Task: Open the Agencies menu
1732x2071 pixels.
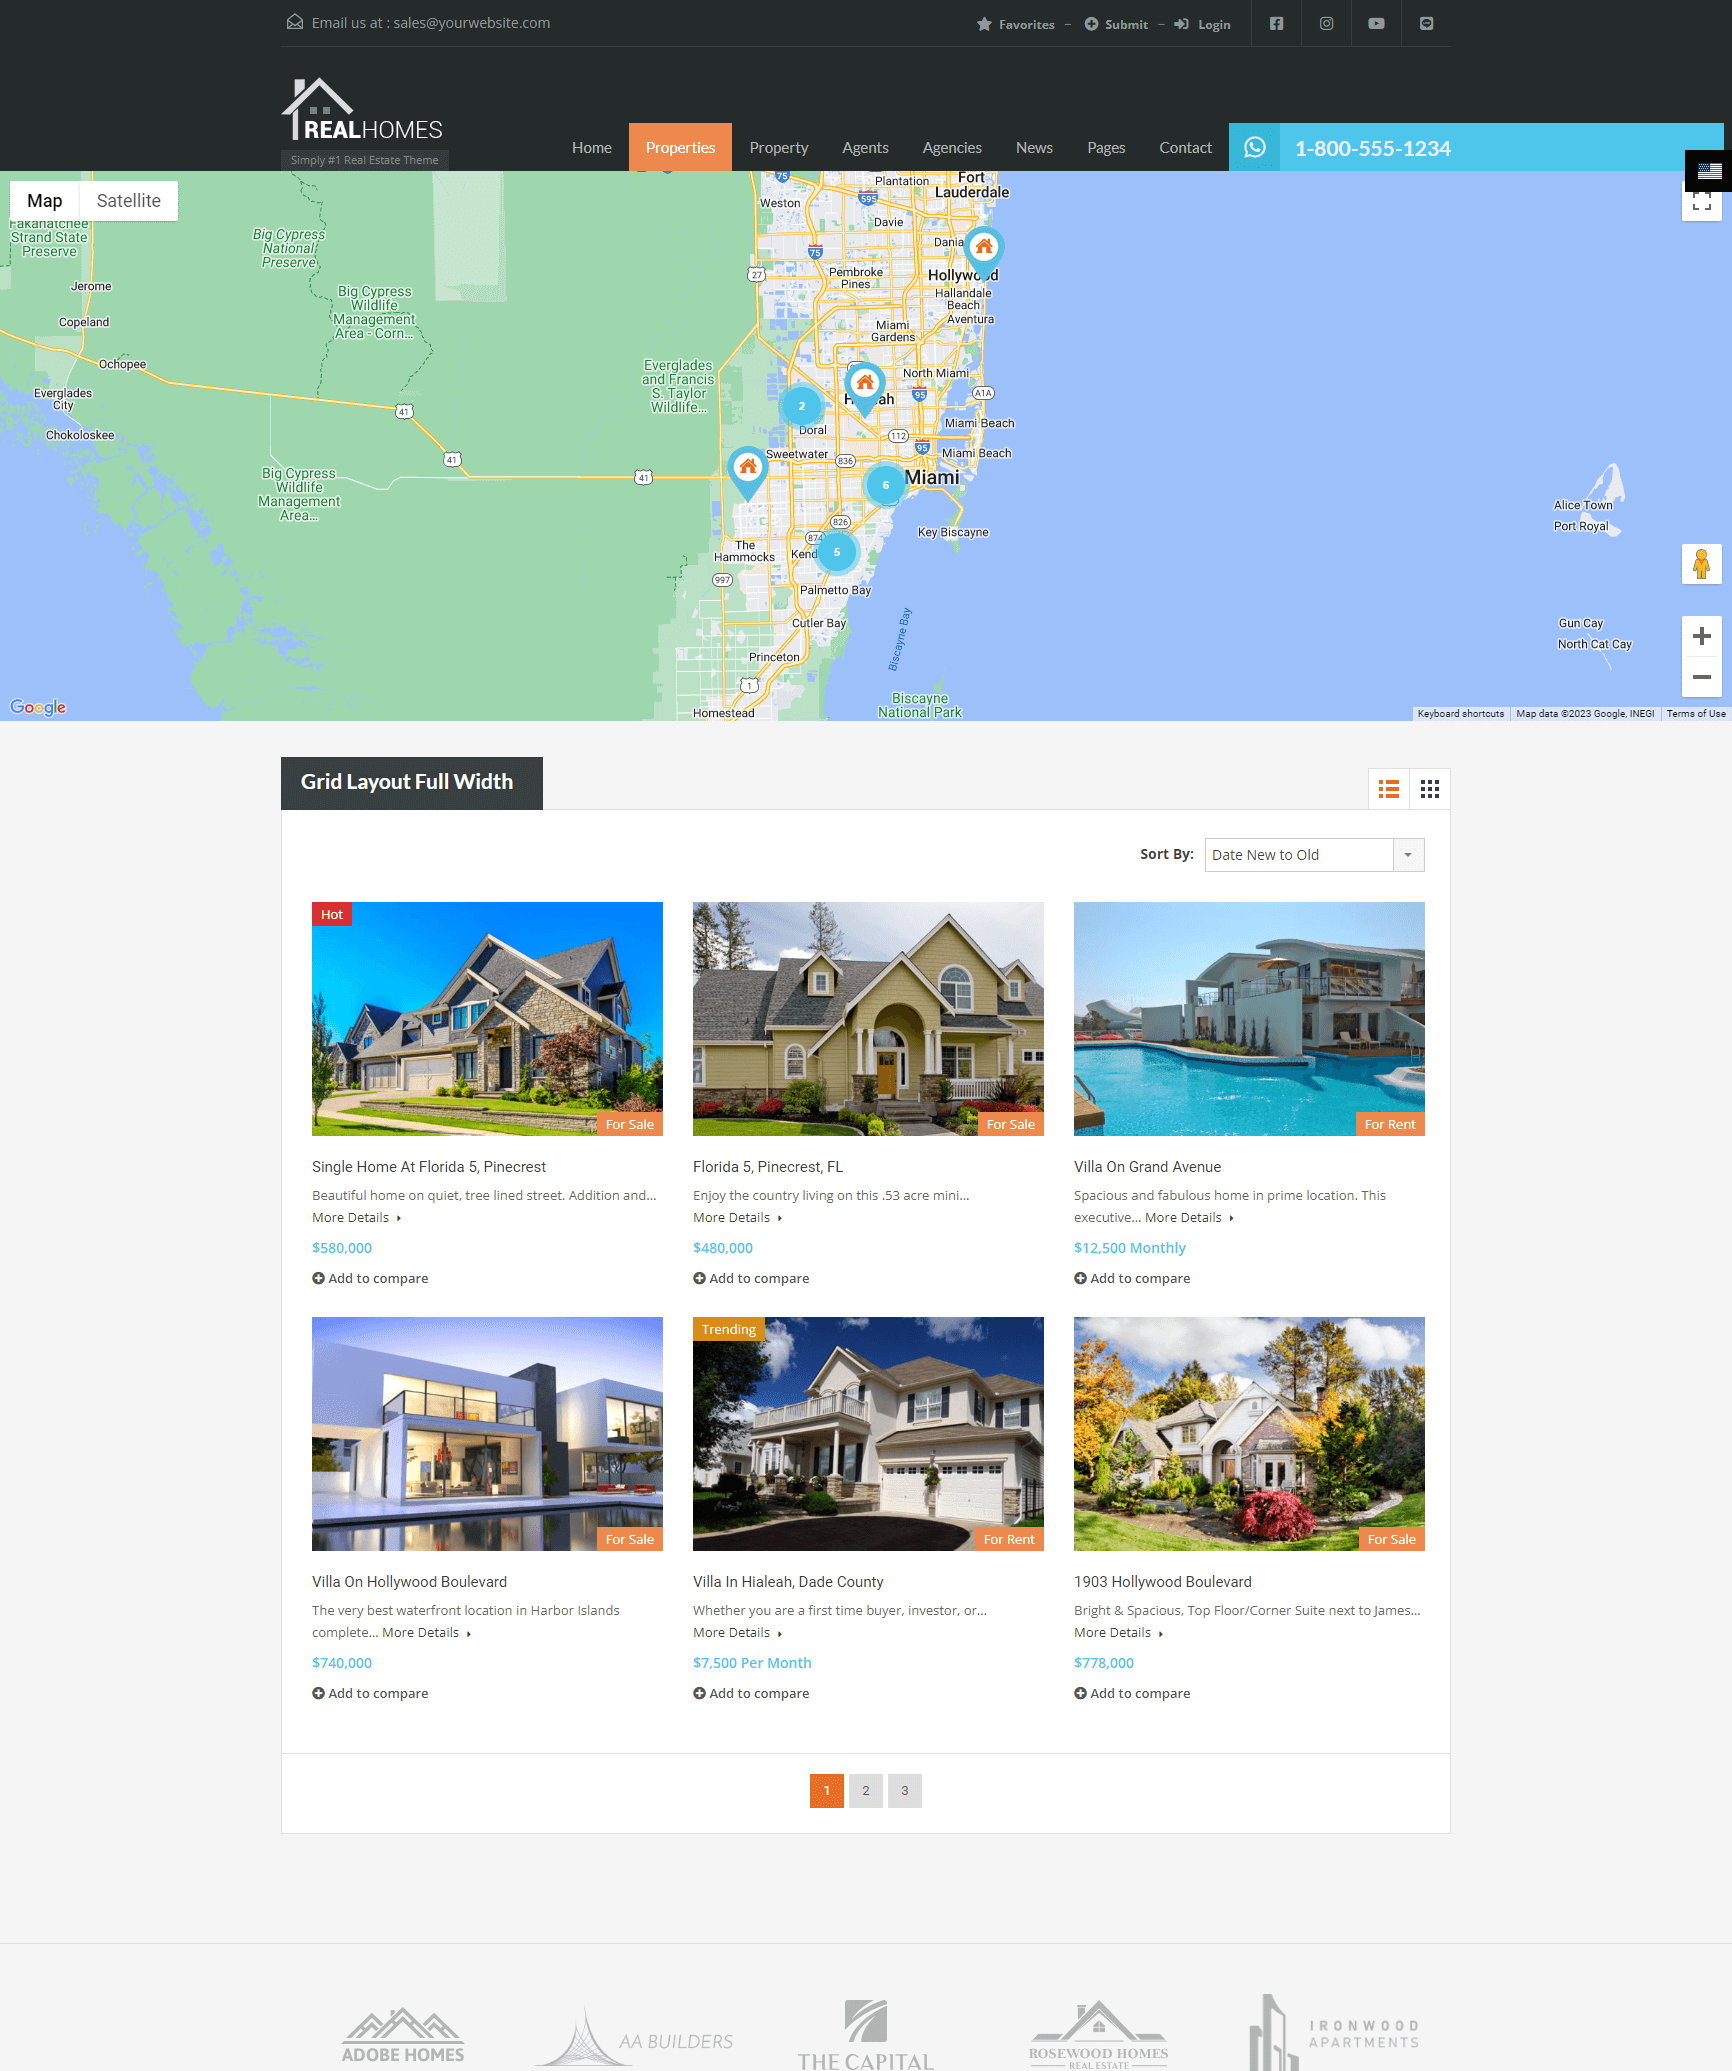Action: [x=952, y=147]
